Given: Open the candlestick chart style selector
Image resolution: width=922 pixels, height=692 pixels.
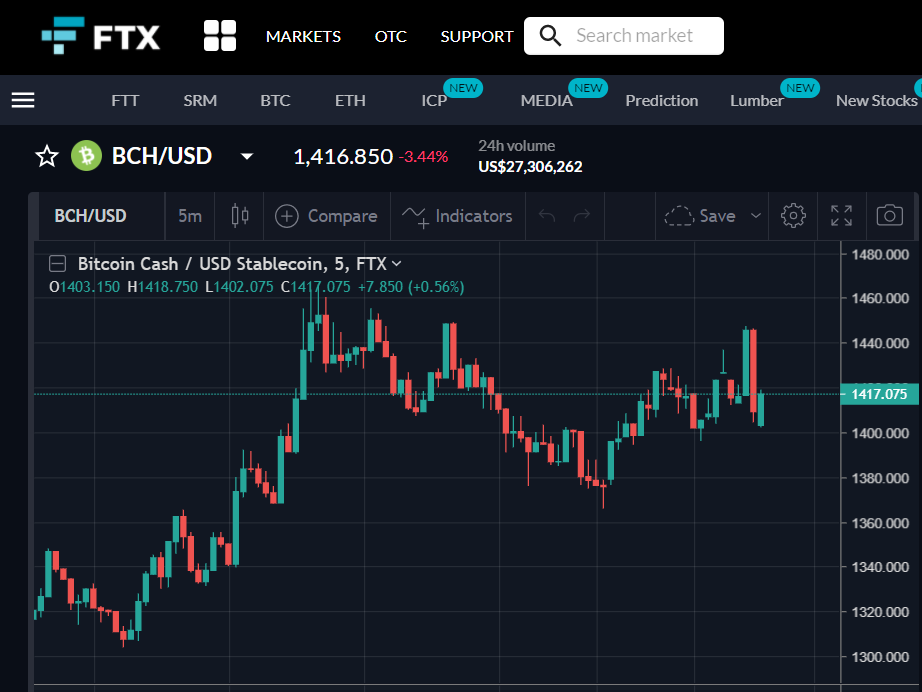Looking at the screenshot, I should pyautogui.click(x=239, y=216).
